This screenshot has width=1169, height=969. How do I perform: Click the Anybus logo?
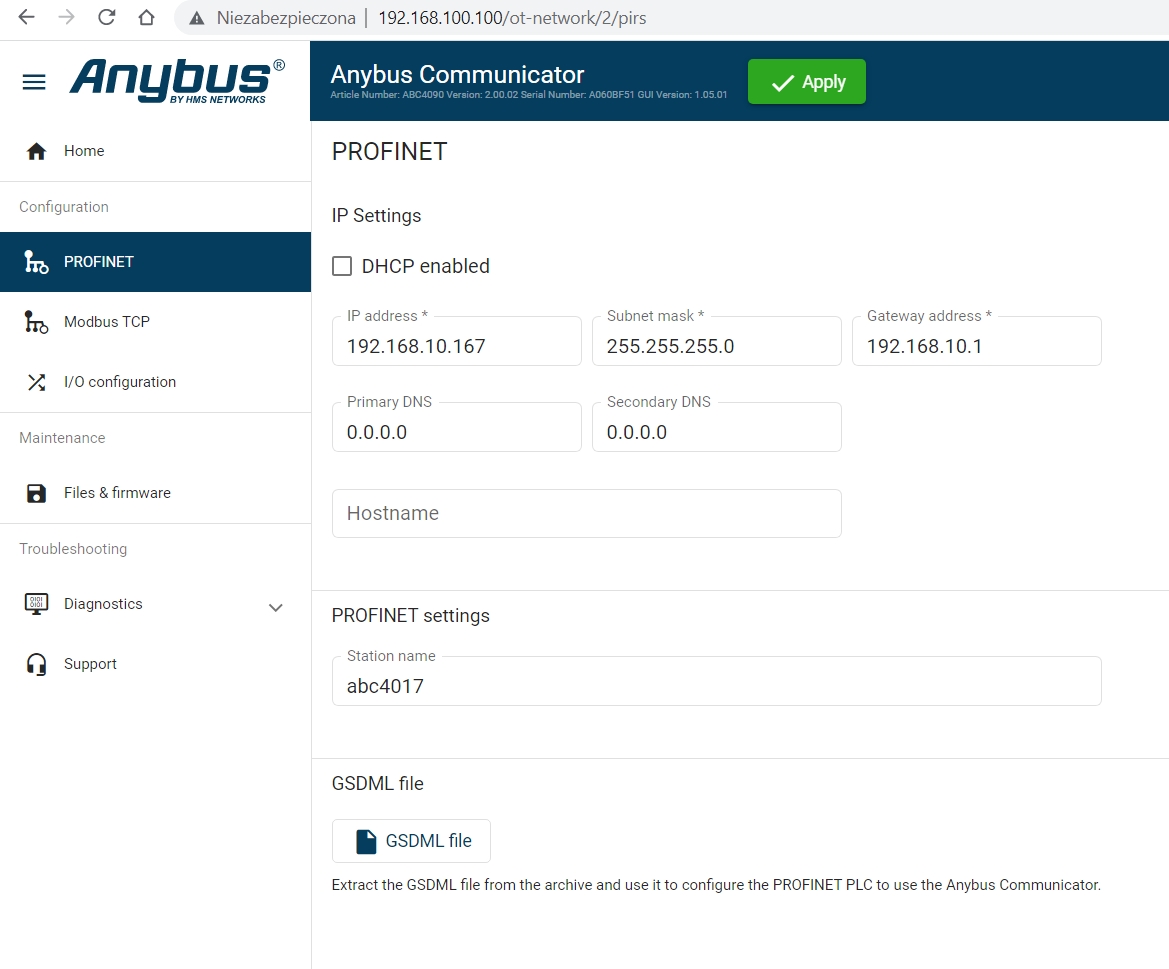point(177,81)
